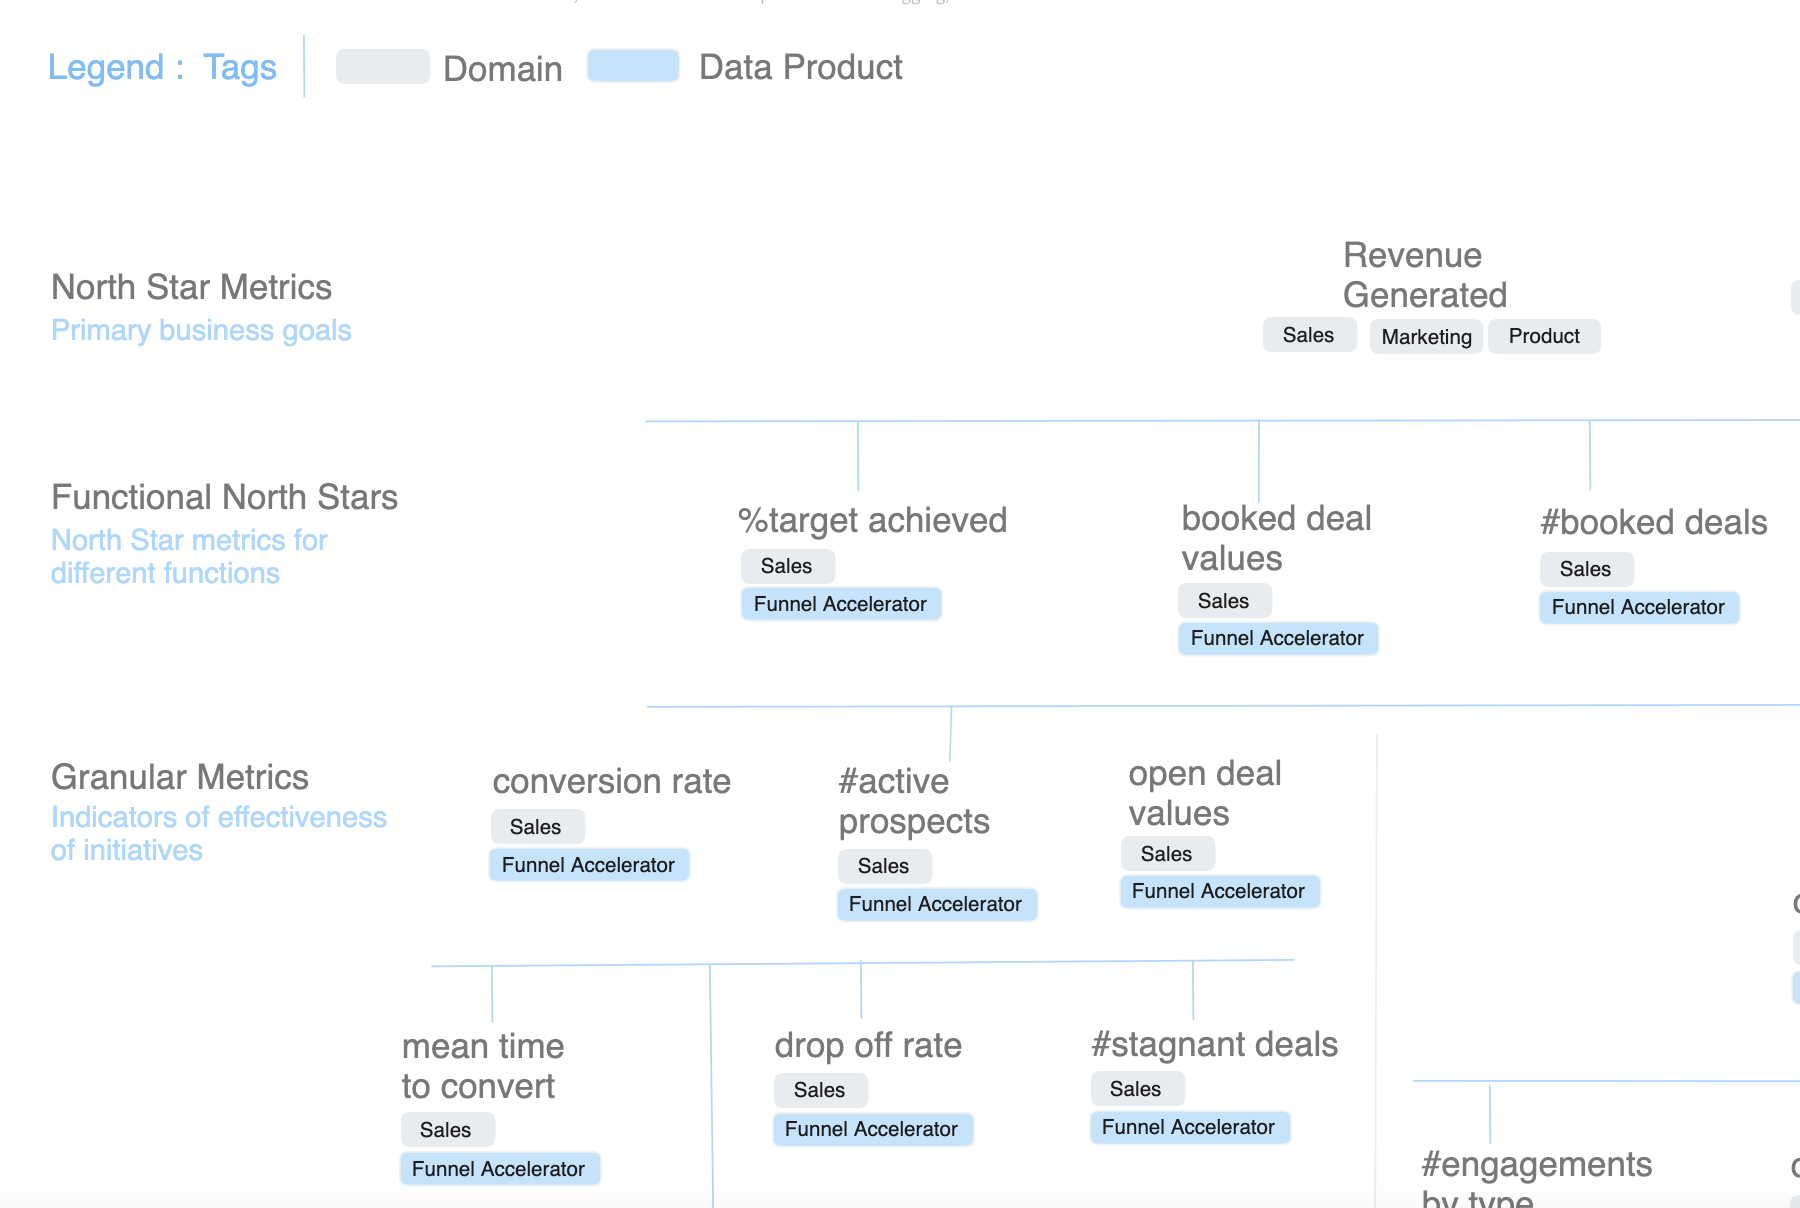Select the #active prospects node
The width and height of the screenshot is (1800, 1208).
point(913,801)
